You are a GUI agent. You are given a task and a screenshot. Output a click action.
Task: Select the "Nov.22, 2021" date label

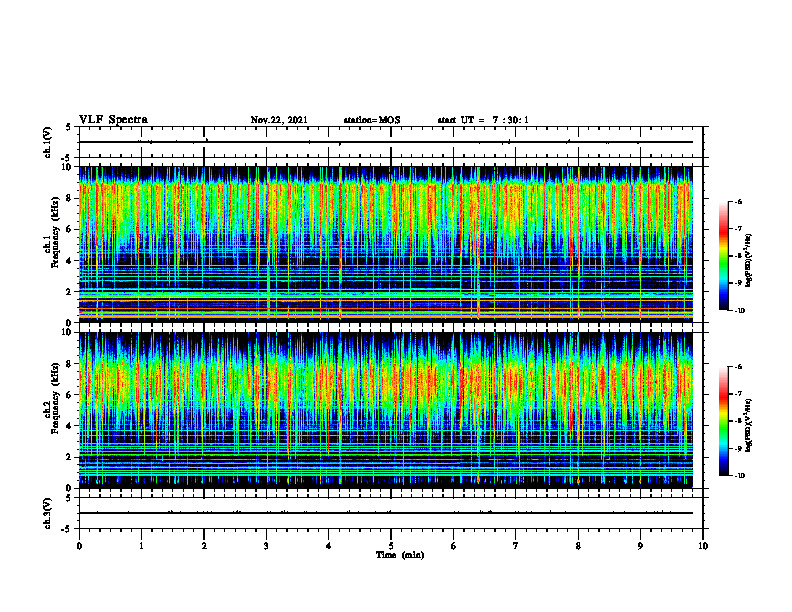click(279, 120)
